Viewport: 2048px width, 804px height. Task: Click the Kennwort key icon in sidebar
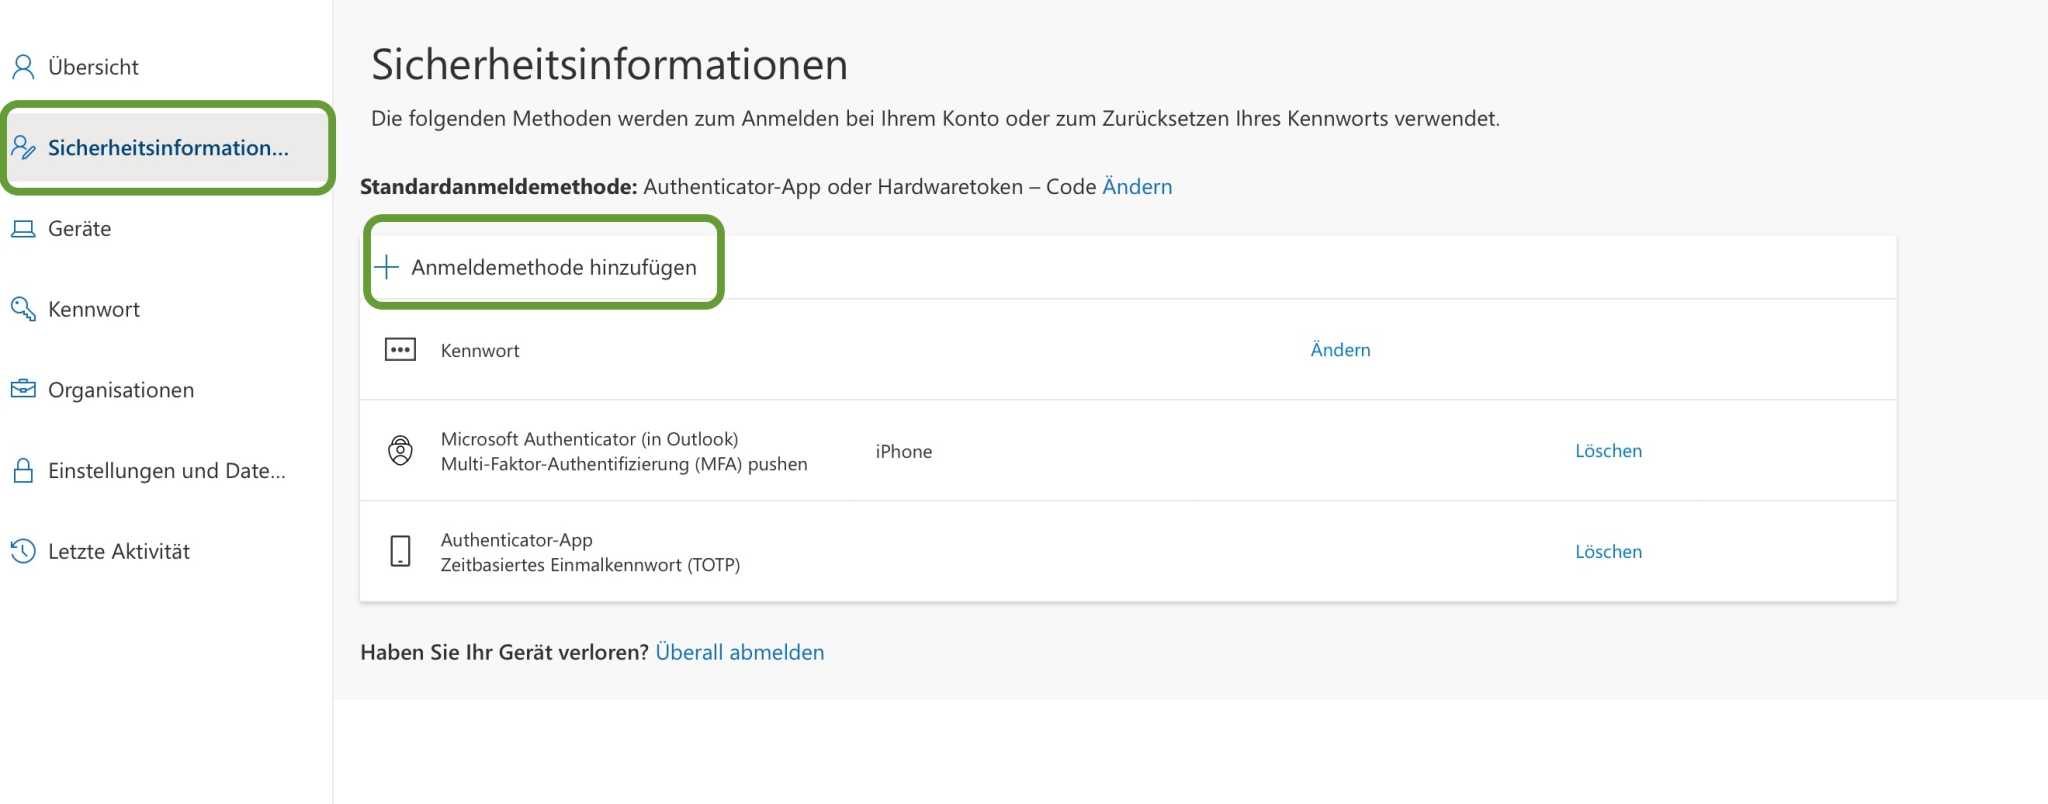click(23, 309)
